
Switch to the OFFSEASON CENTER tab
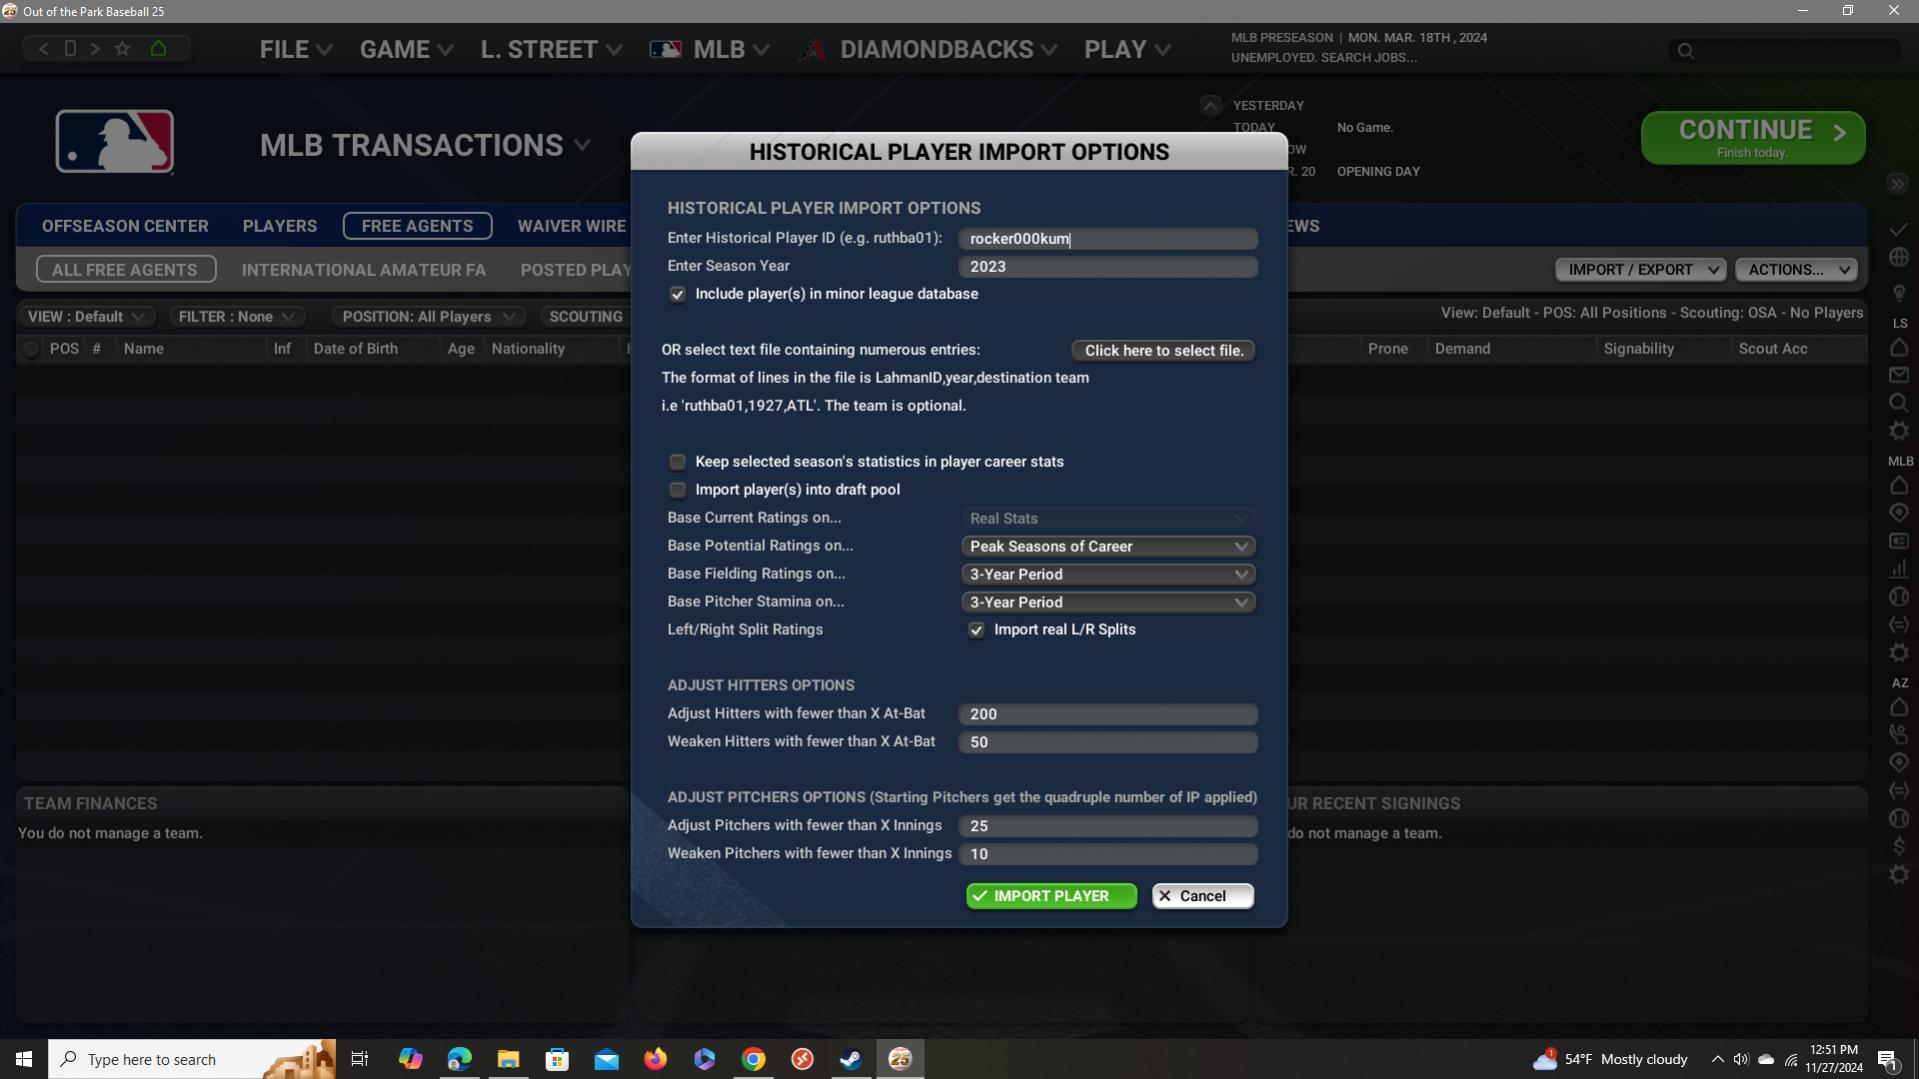125,226
